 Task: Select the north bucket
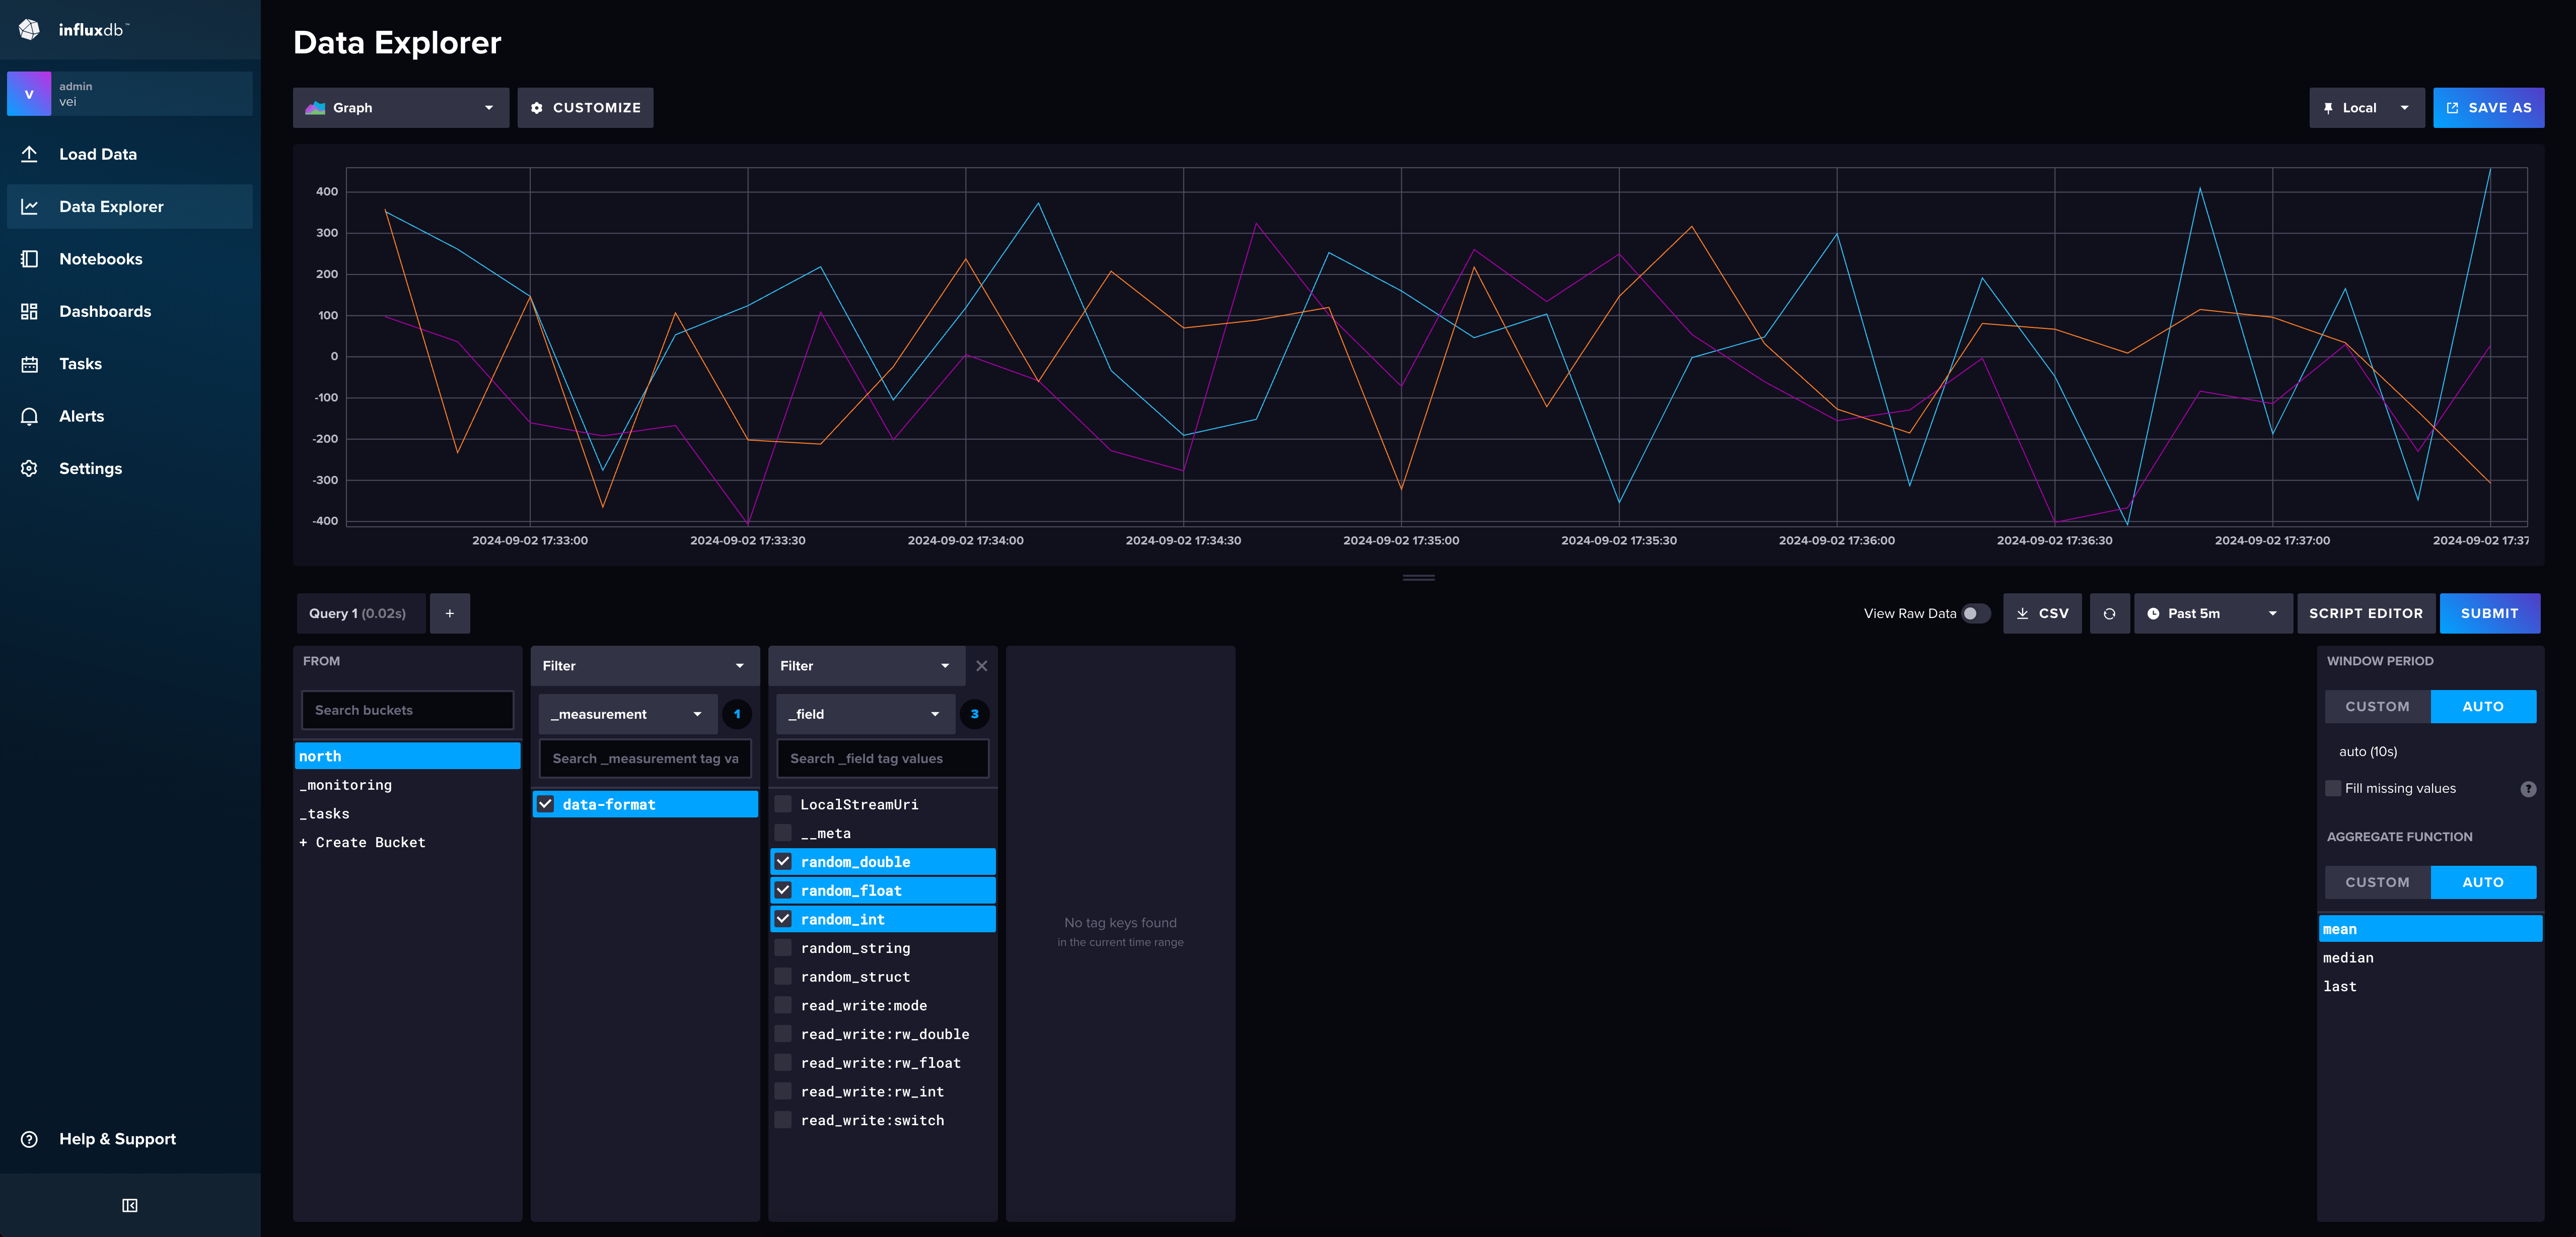coord(408,756)
